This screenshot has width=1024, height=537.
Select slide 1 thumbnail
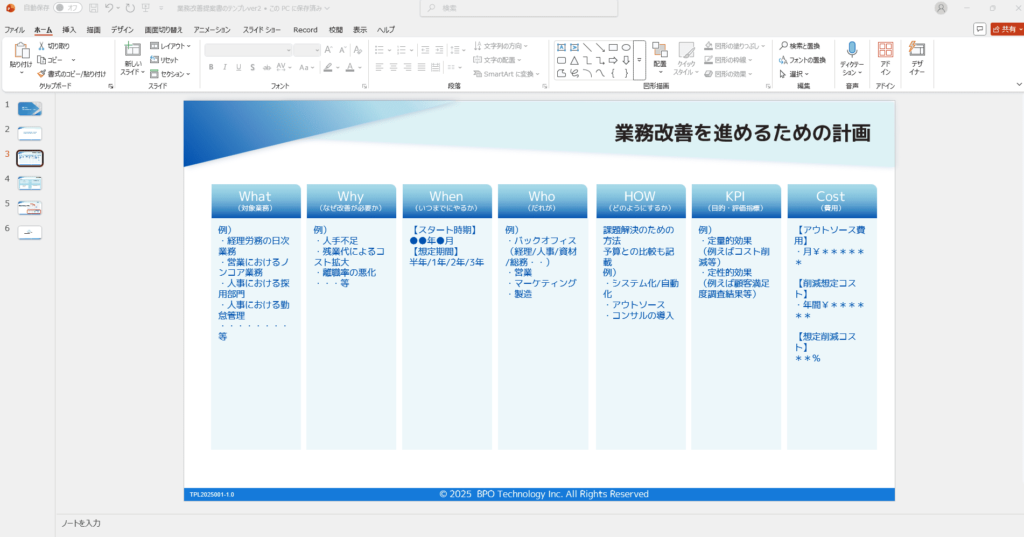pos(30,108)
